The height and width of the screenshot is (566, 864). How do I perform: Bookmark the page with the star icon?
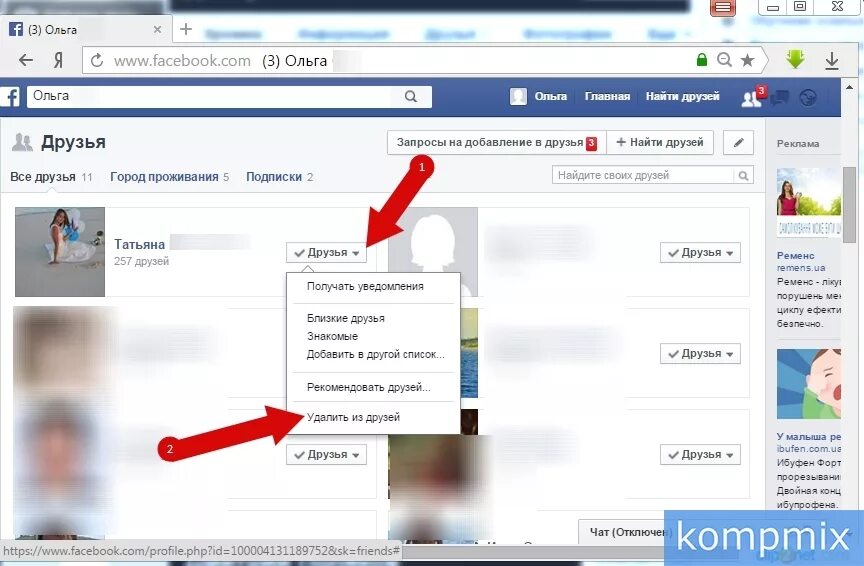tap(747, 60)
